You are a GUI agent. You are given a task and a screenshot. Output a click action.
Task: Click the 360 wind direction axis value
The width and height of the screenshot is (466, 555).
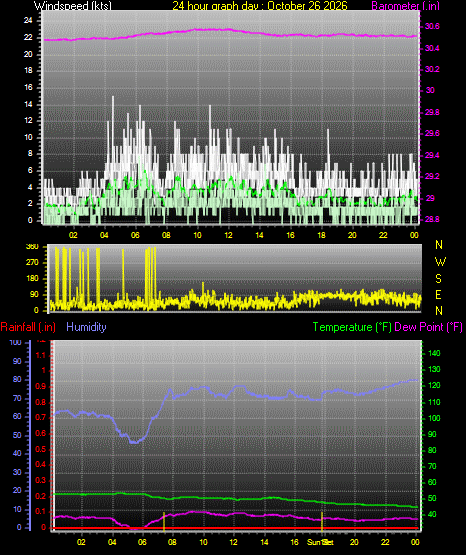(32, 247)
